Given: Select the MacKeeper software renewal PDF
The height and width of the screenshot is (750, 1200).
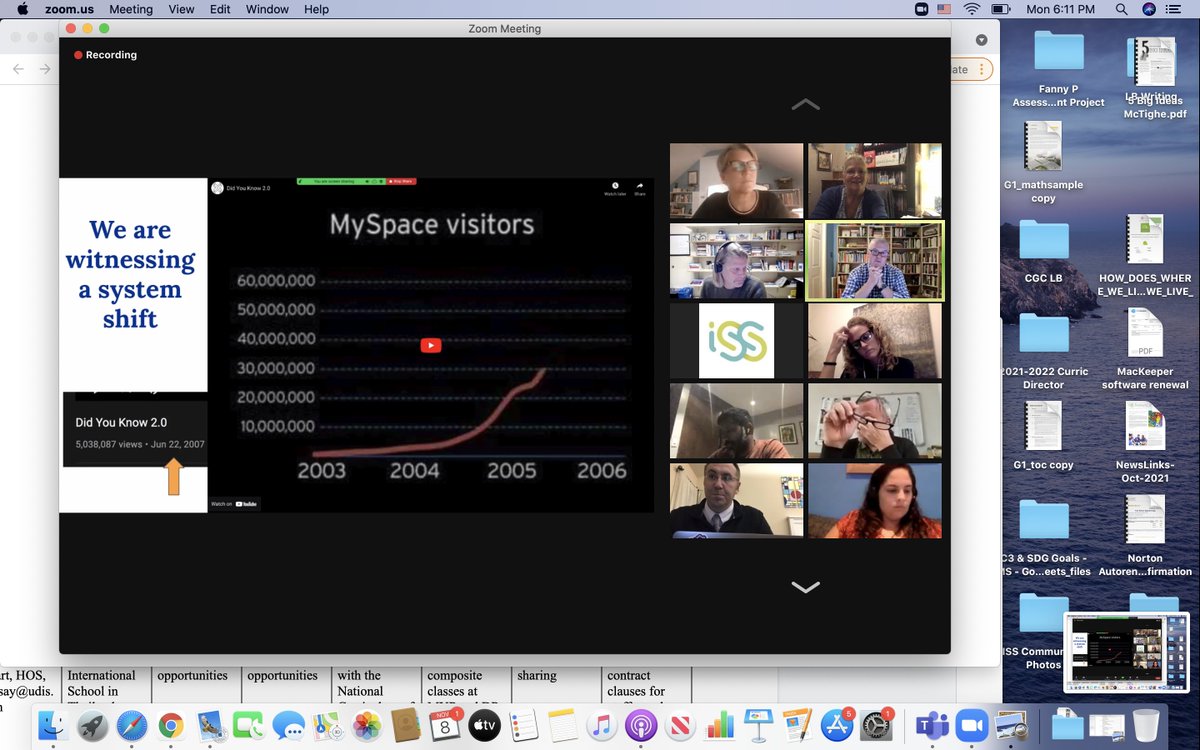Looking at the screenshot, I should tap(1145, 348).
